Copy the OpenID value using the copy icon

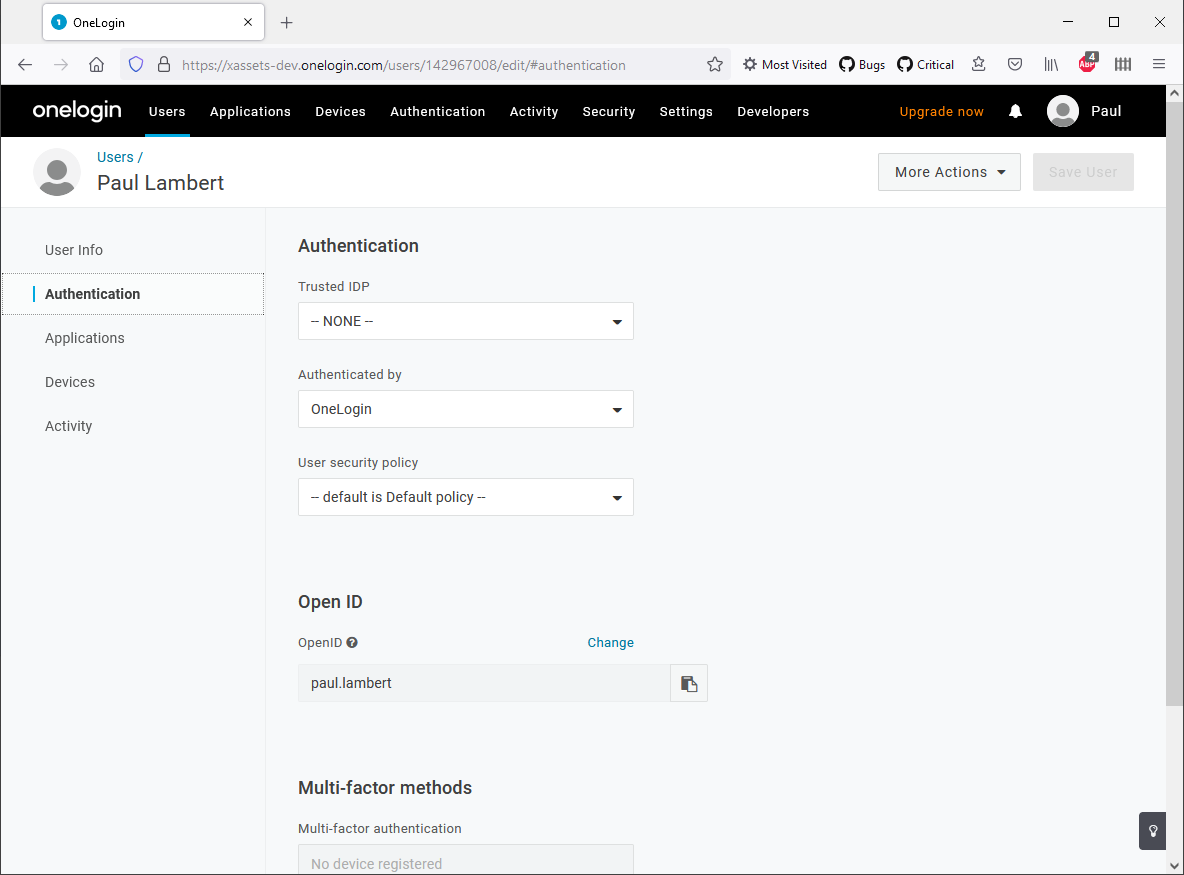(x=688, y=682)
